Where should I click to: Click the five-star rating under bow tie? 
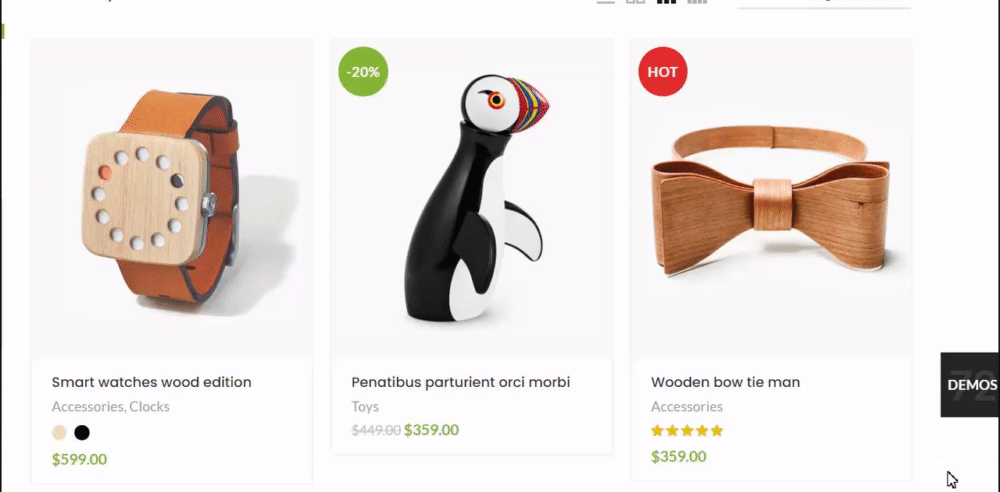[687, 431]
